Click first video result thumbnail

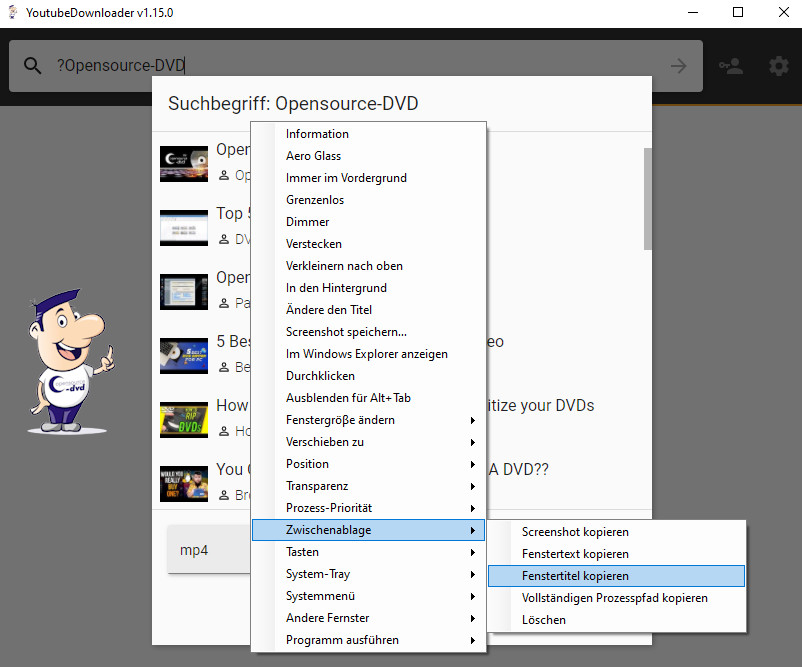[x=184, y=163]
